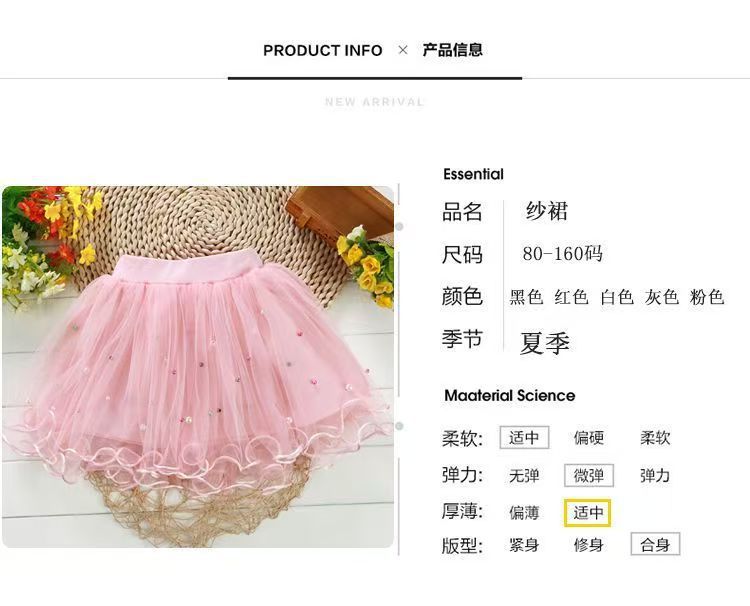Image resolution: width=750 pixels, height=606 pixels.
Task: Pick the boxed 合身 fit option
Action: (x=655, y=544)
